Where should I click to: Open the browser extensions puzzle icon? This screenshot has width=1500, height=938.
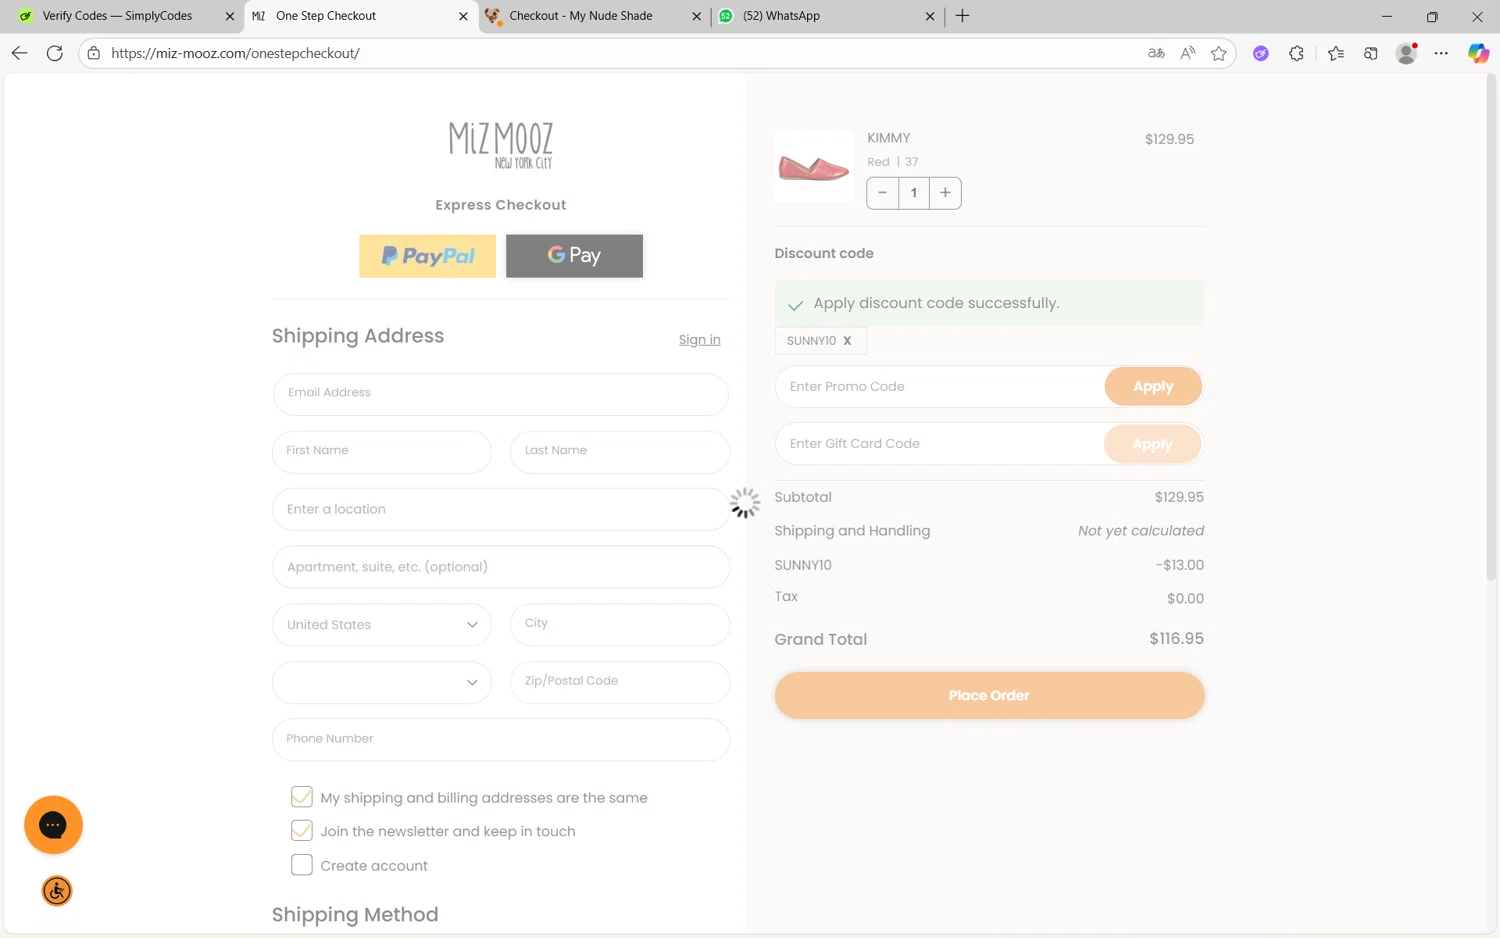[1296, 53]
